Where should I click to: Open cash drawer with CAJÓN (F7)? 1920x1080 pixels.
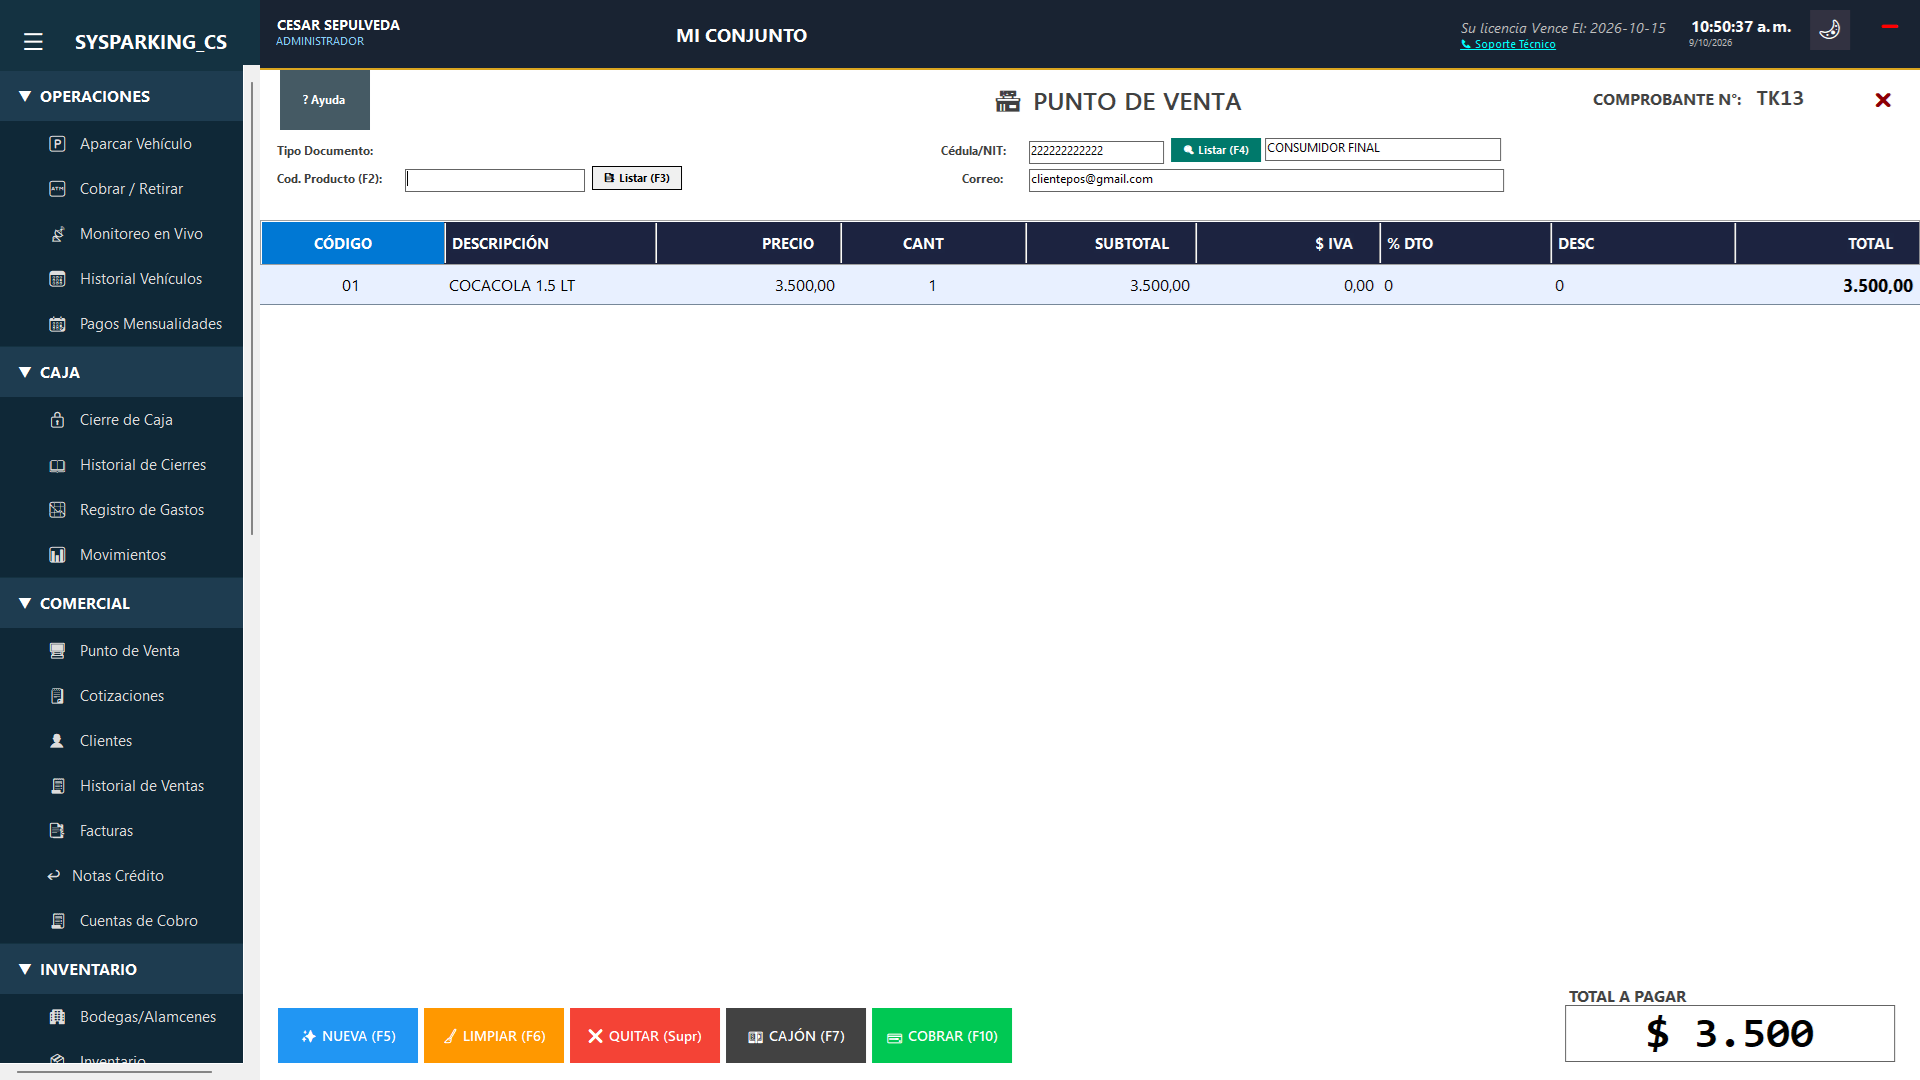click(796, 1036)
